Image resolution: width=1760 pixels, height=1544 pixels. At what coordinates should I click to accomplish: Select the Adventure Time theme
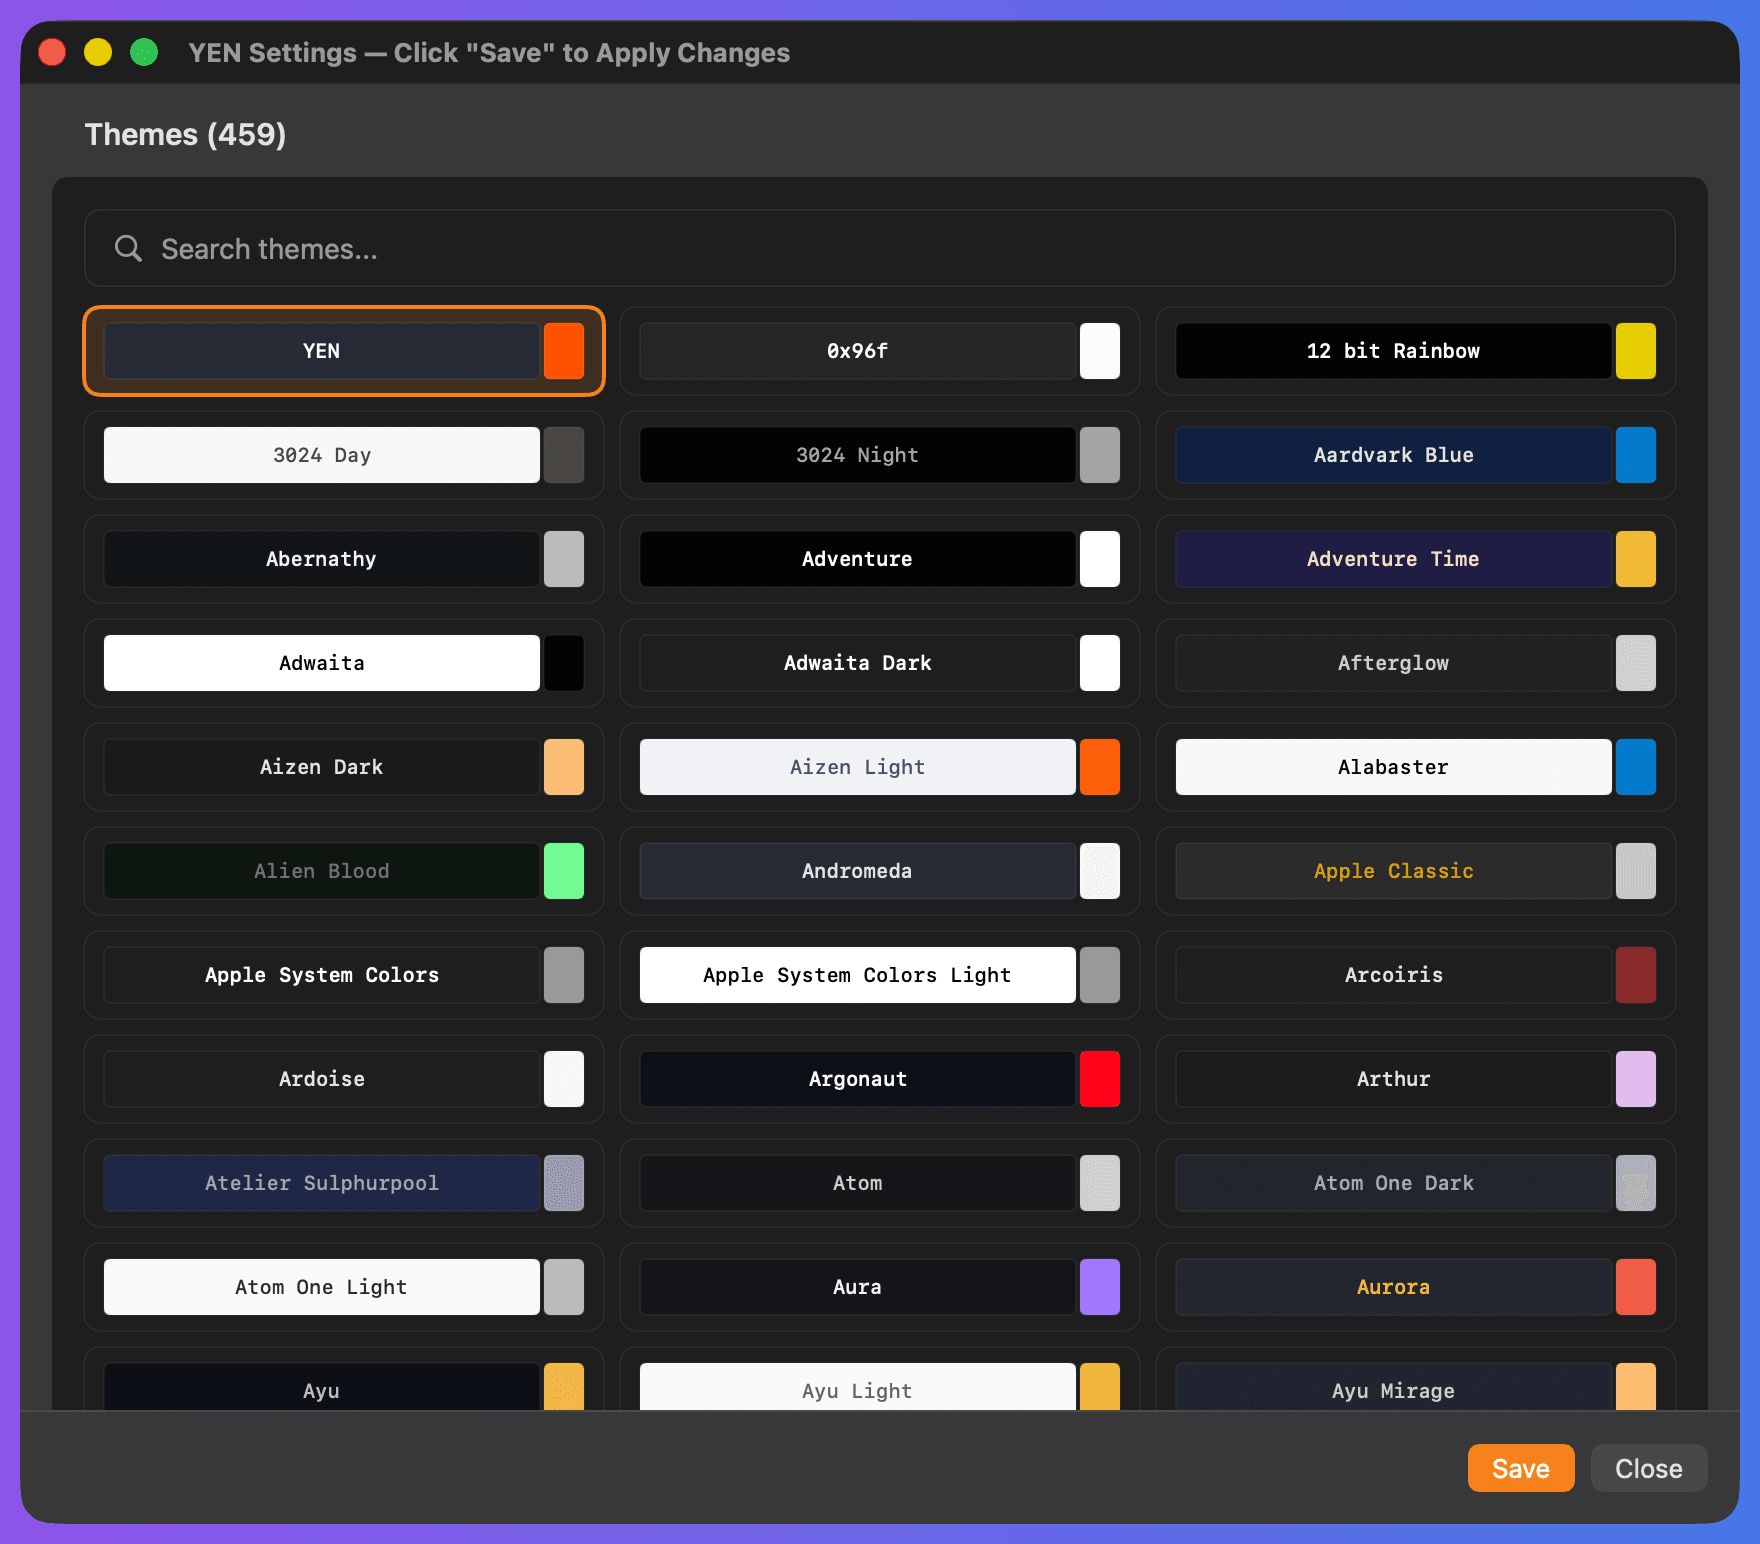coord(1393,559)
